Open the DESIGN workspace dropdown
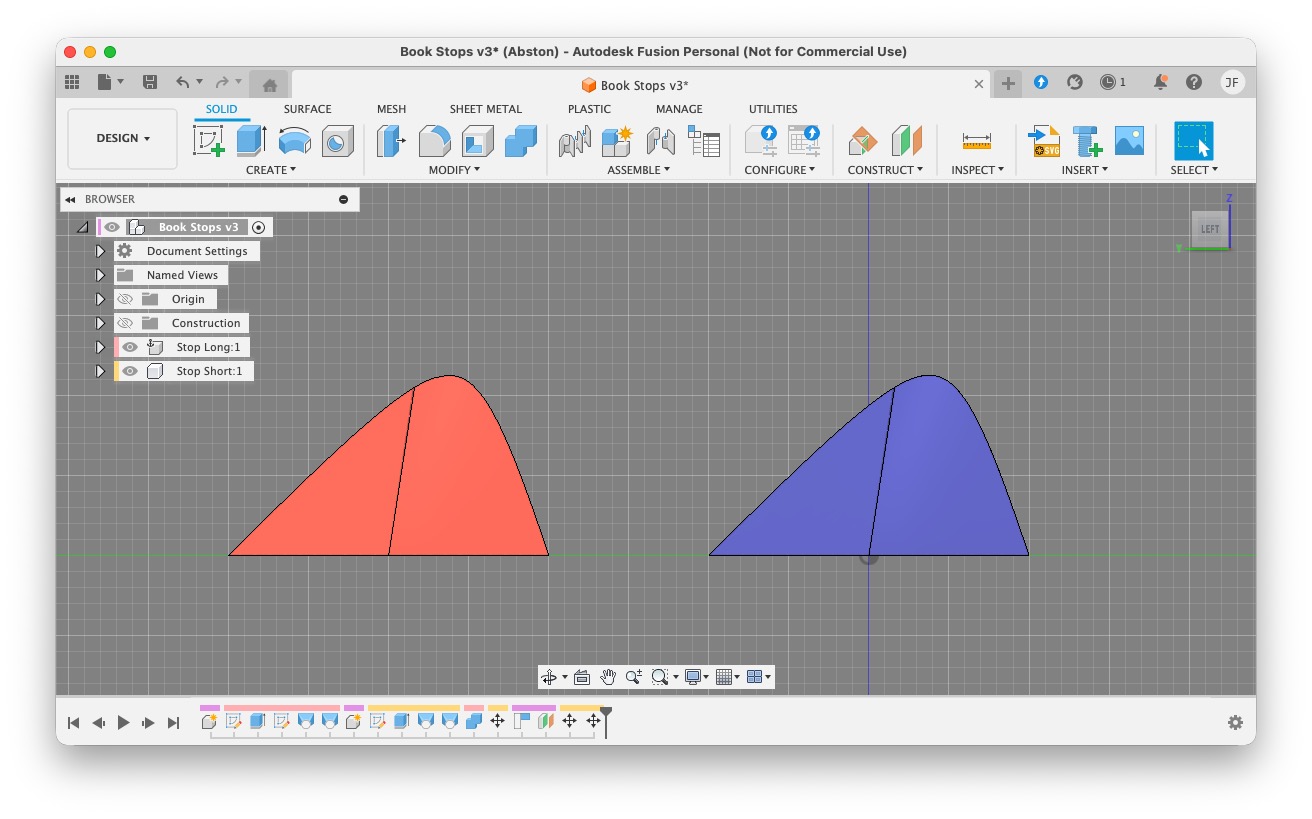Viewport: 1312px width, 819px height. (x=123, y=138)
